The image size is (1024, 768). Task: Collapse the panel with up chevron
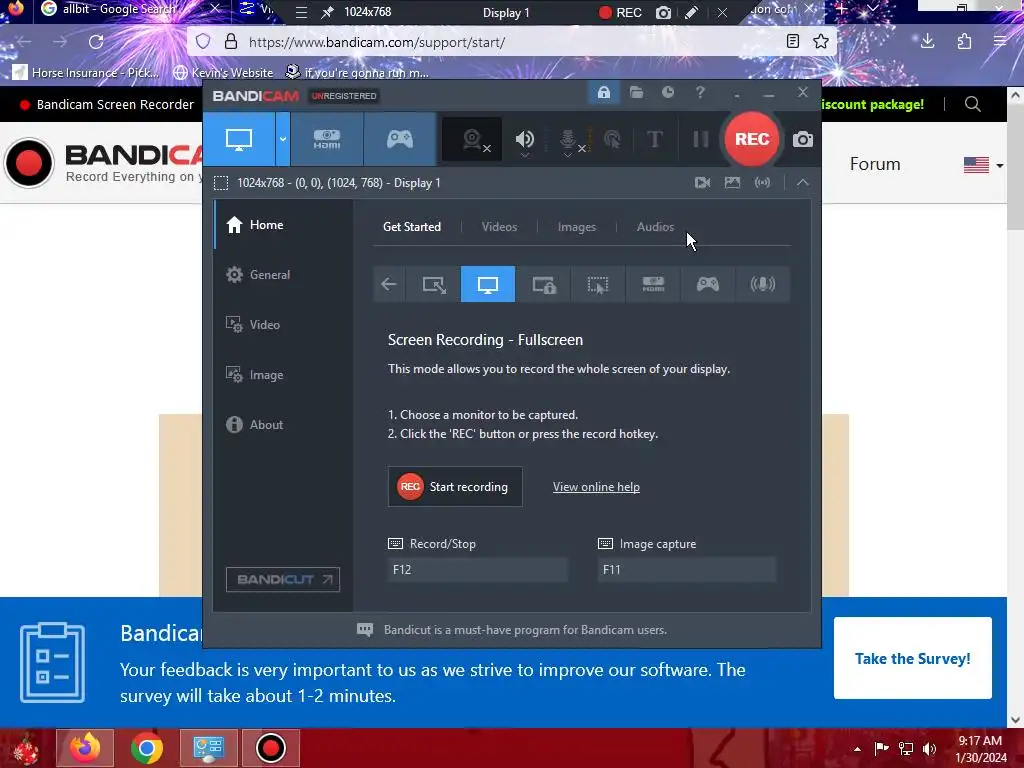click(803, 183)
